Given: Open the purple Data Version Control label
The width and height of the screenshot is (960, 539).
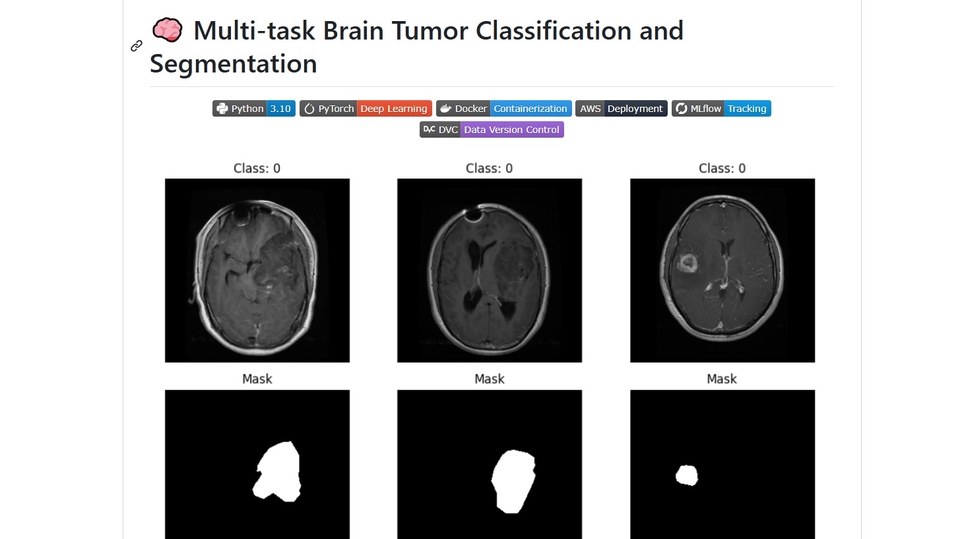Looking at the screenshot, I should [x=511, y=130].
